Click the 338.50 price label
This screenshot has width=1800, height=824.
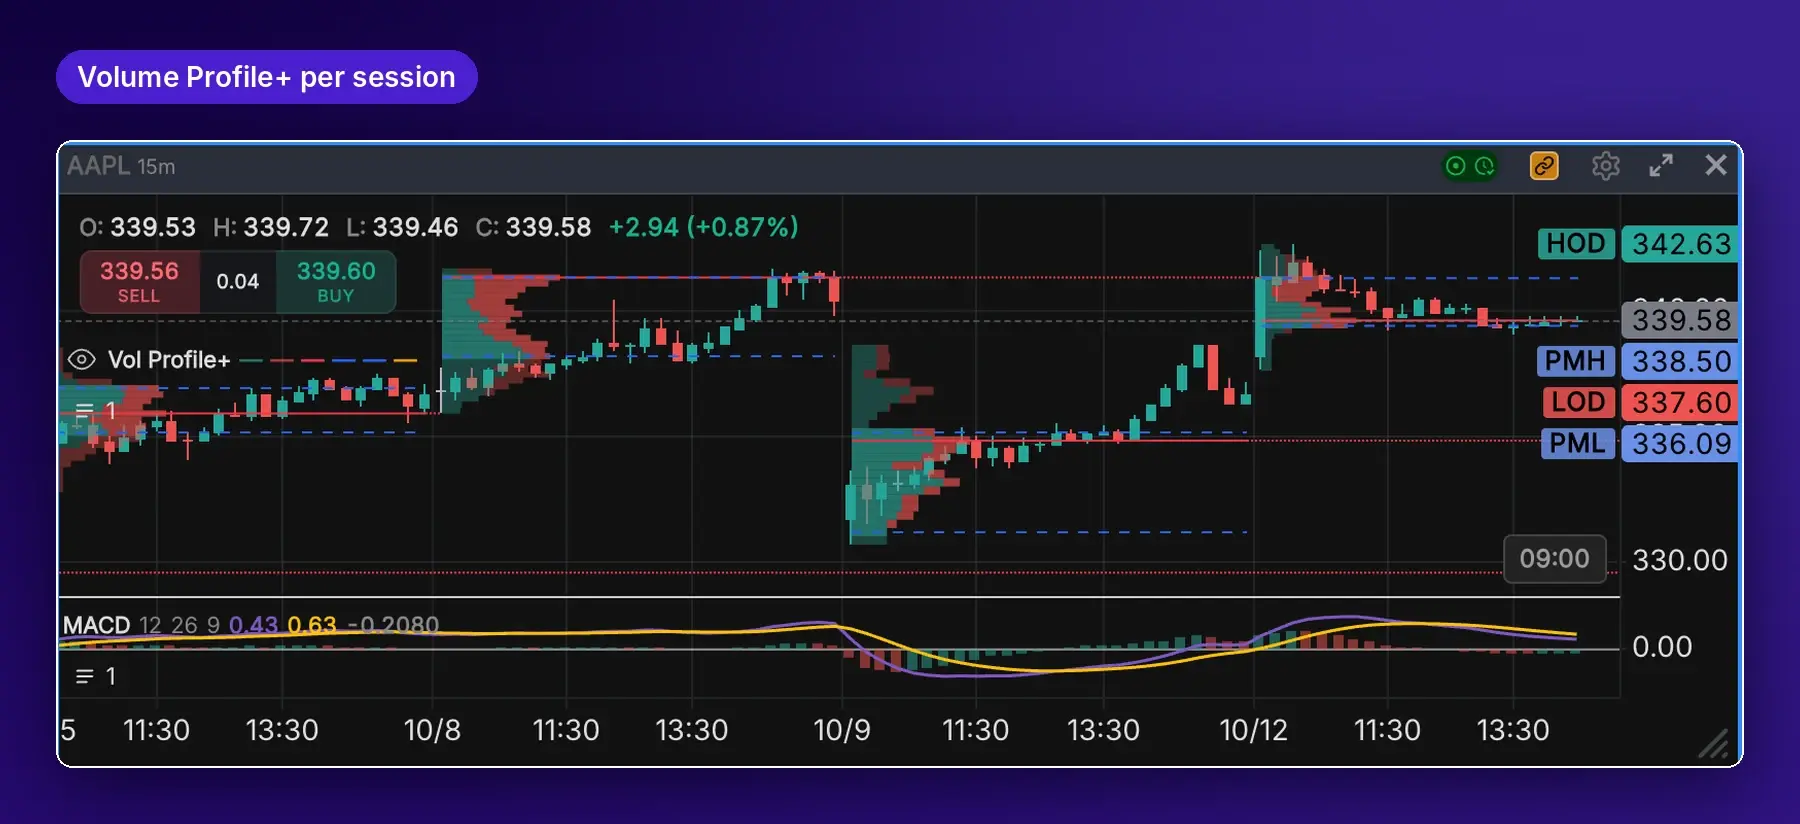coord(1680,361)
